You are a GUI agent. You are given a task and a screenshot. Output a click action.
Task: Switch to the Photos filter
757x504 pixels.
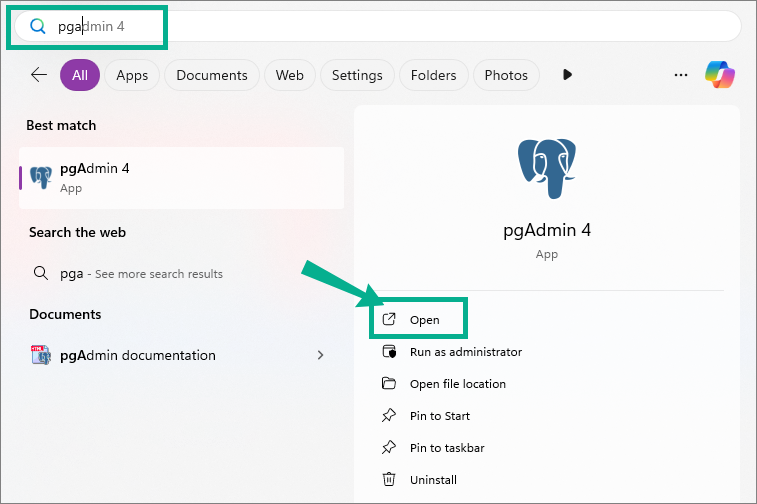click(x=506, y=75)
